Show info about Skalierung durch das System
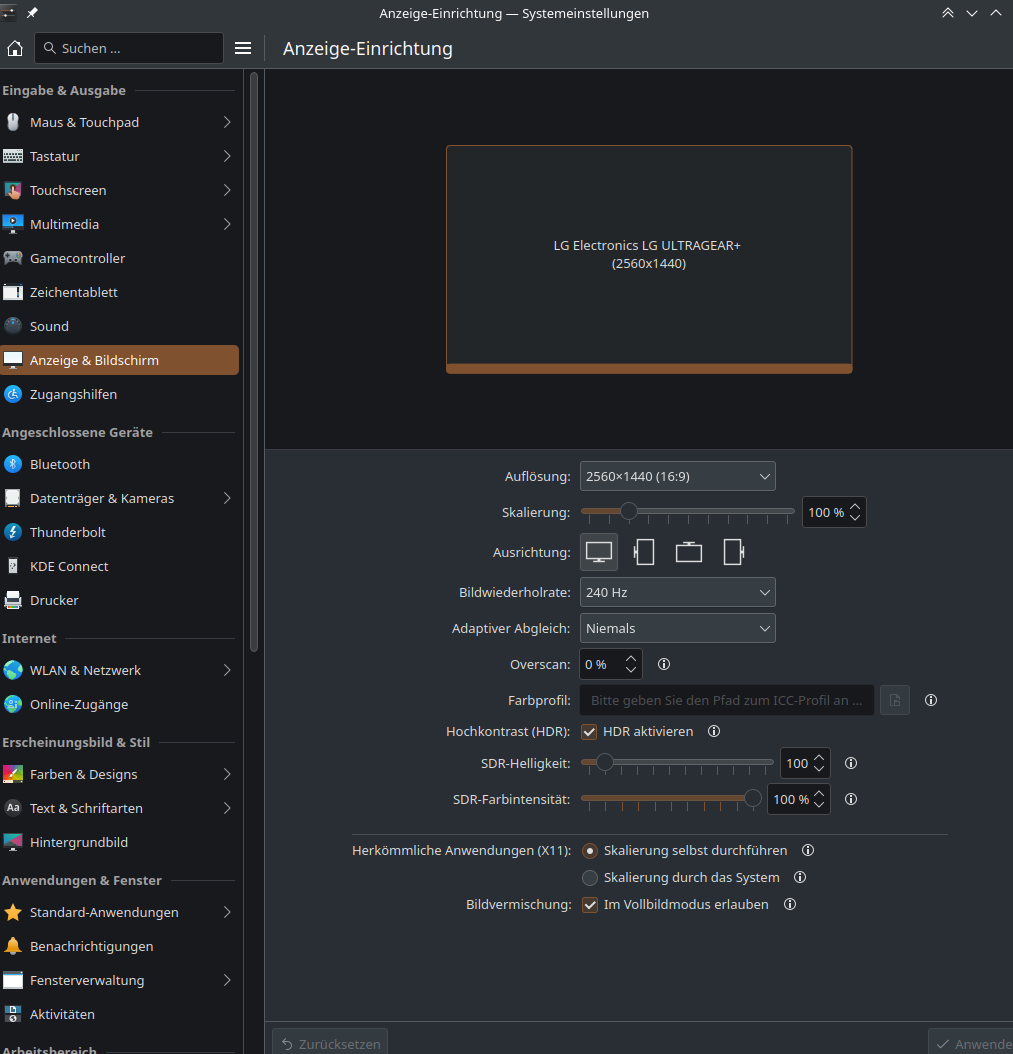Viewport: 1013px width, 1054px height. point(800,877)
